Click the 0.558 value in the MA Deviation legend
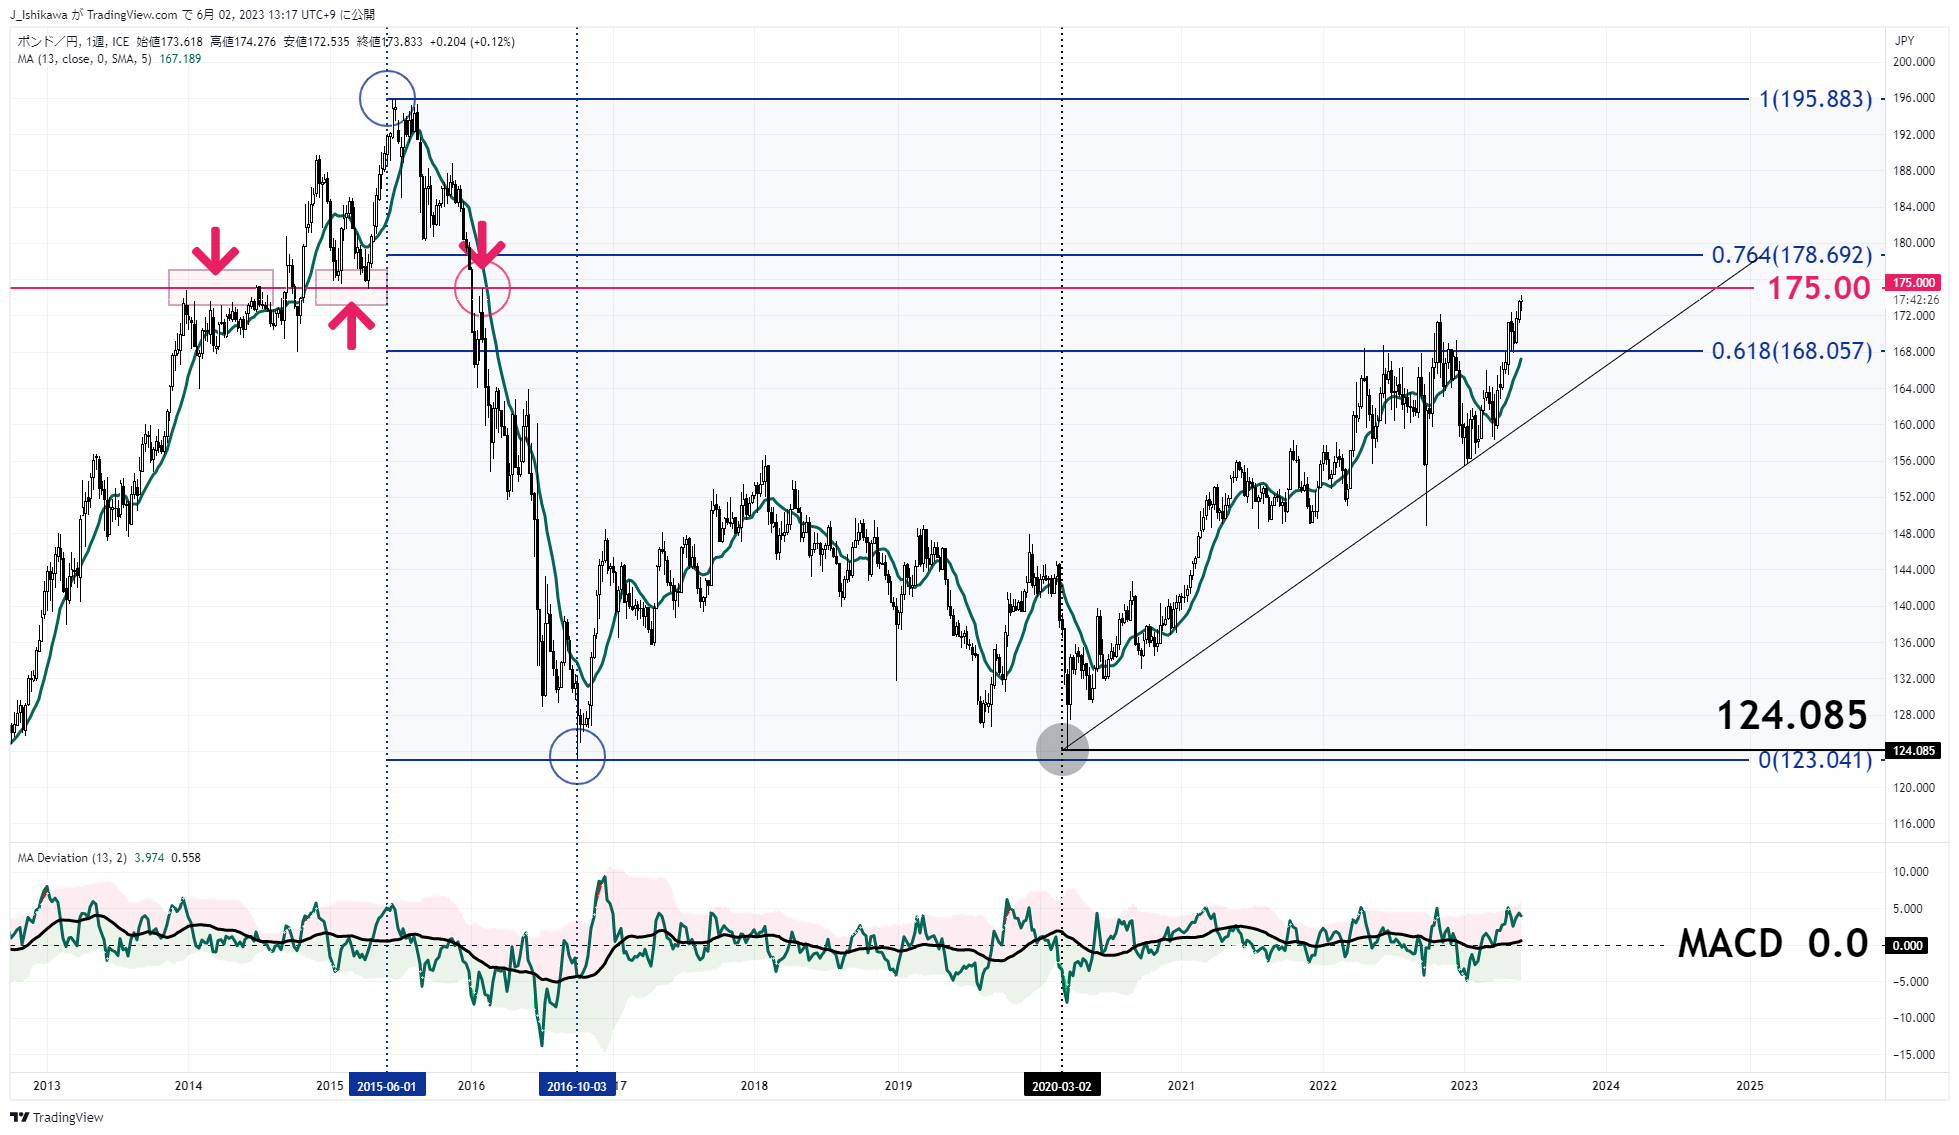 [186, 858]
